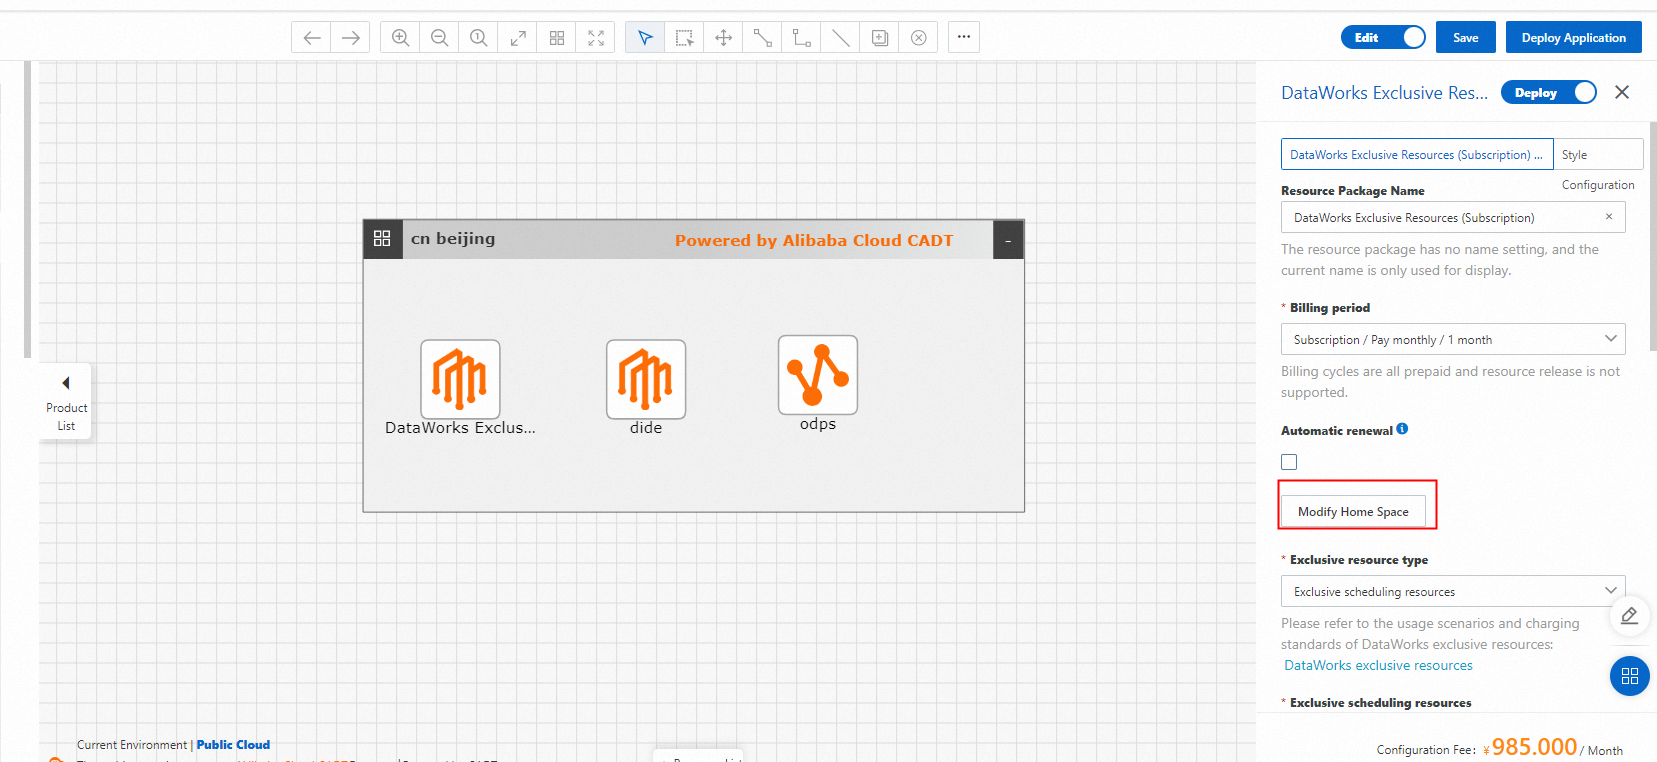Click the cn beijing region title
Screen dimensions: 1657x762
(453, 238)
